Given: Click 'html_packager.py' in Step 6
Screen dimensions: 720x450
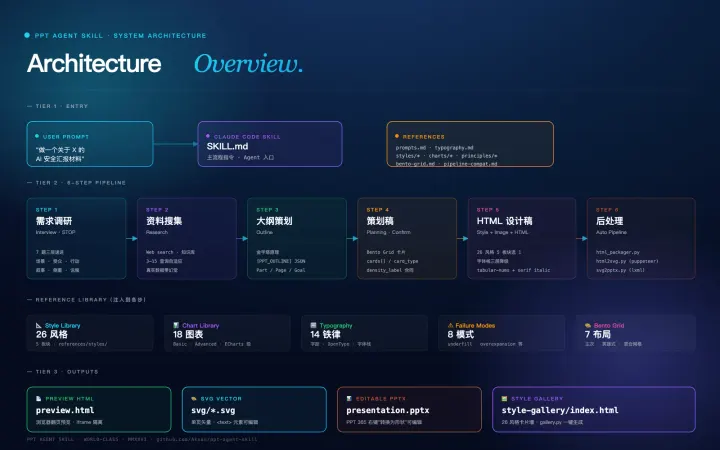Looking at the screenshot, I should (x=618, y=252).
